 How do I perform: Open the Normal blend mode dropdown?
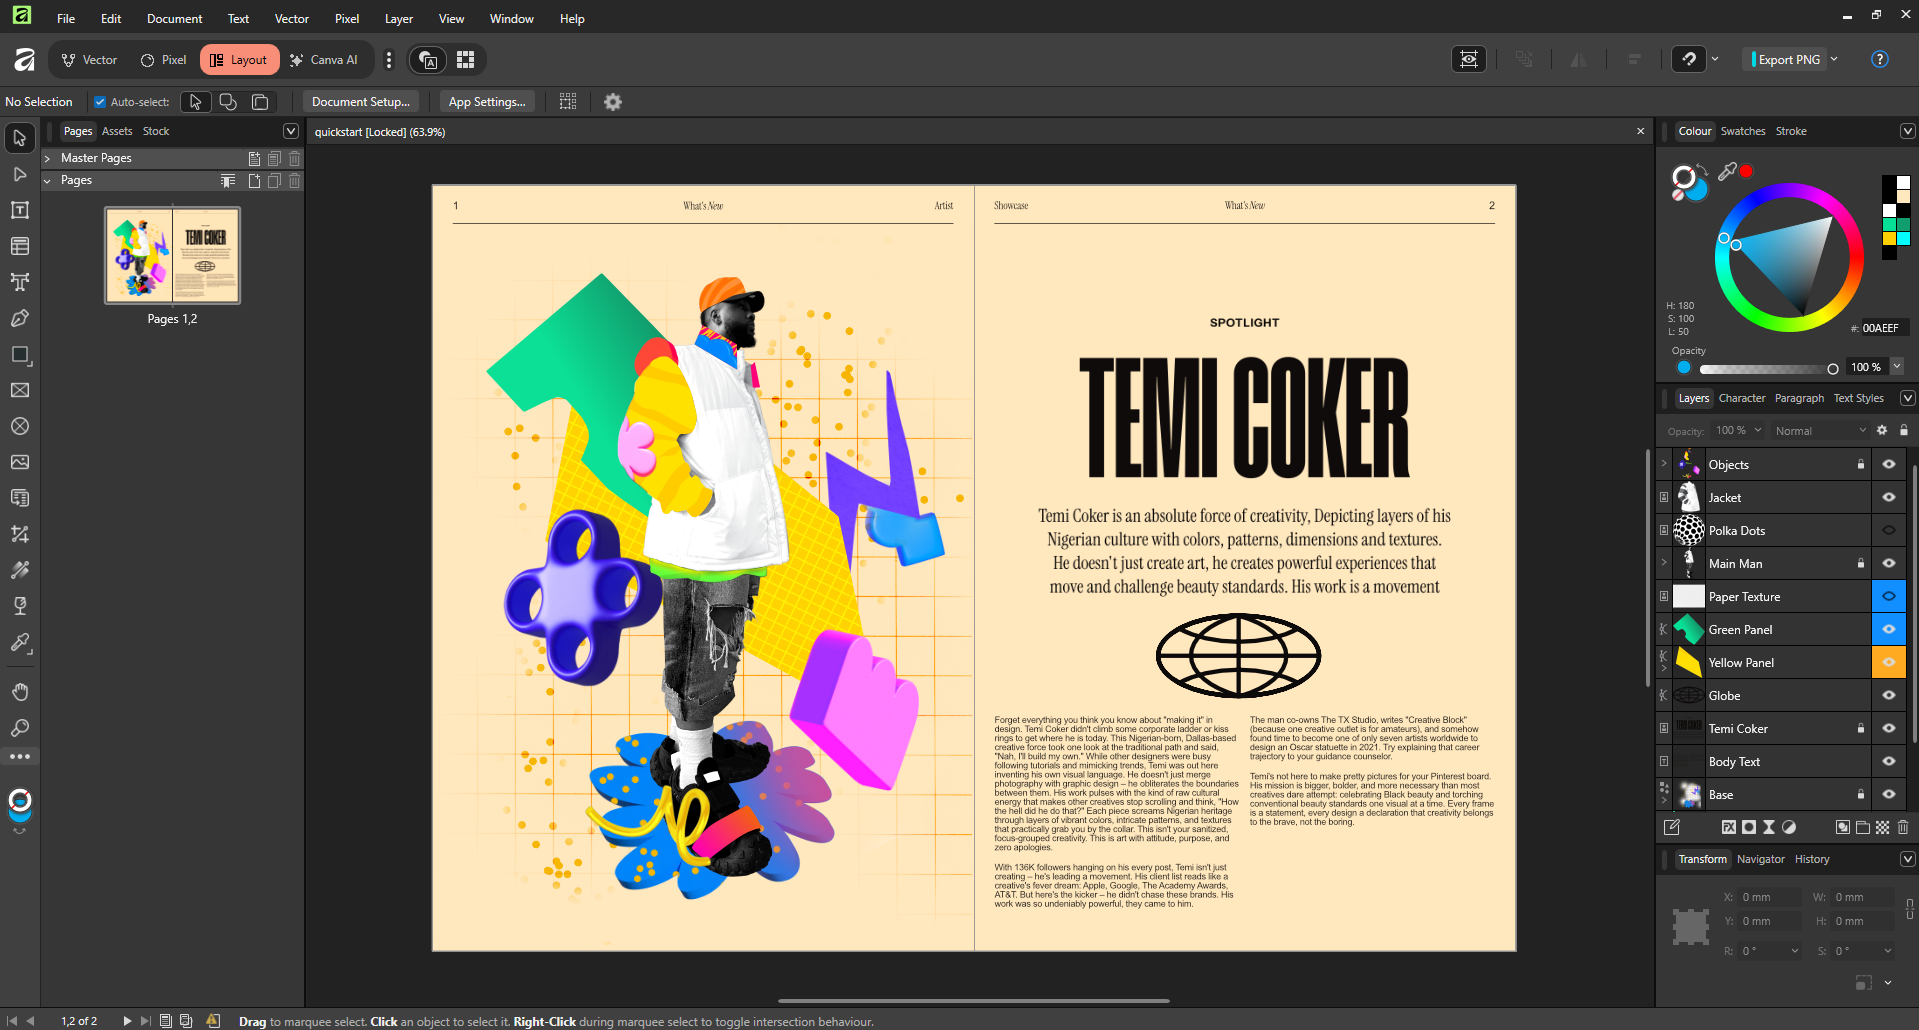pyautogui.click(x=1821, y=431)
